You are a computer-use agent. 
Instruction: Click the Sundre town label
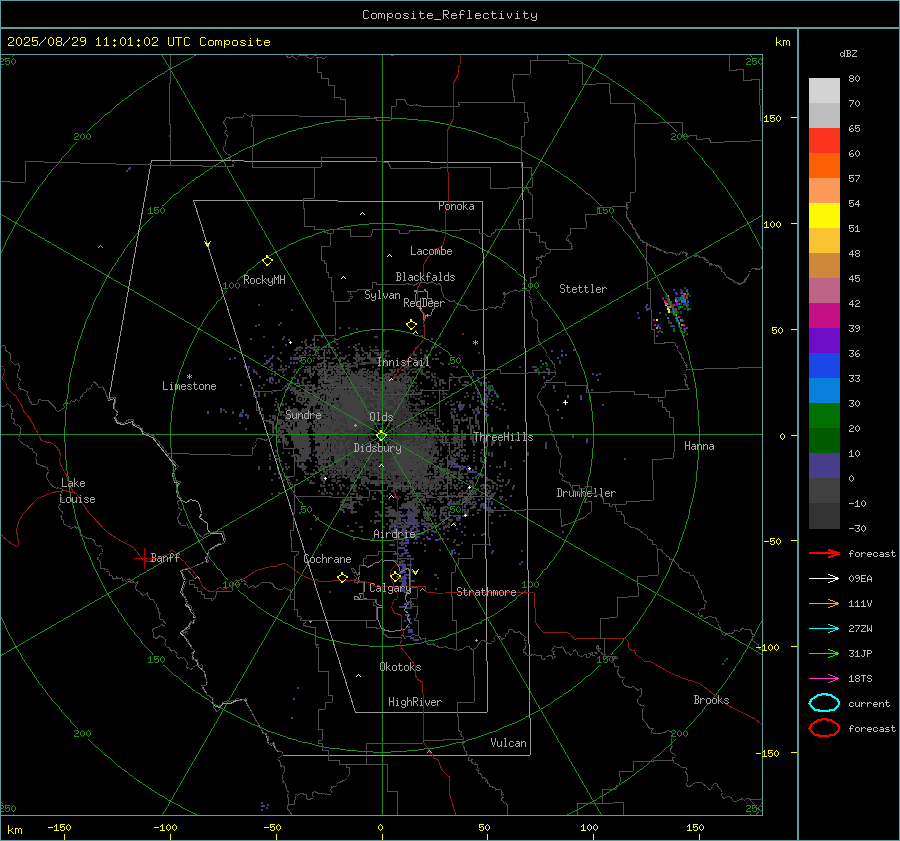303,414
